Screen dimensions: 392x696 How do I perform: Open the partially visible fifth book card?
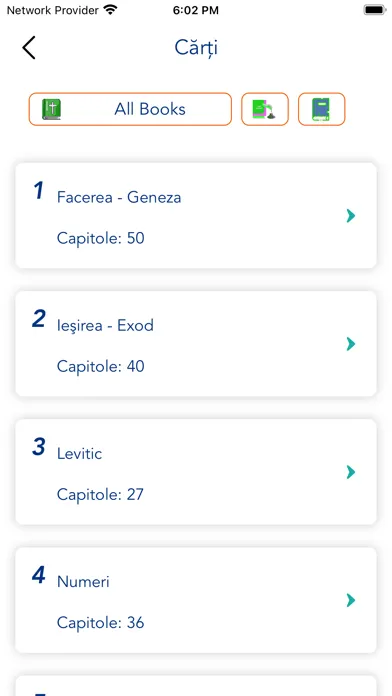(196, 686)
